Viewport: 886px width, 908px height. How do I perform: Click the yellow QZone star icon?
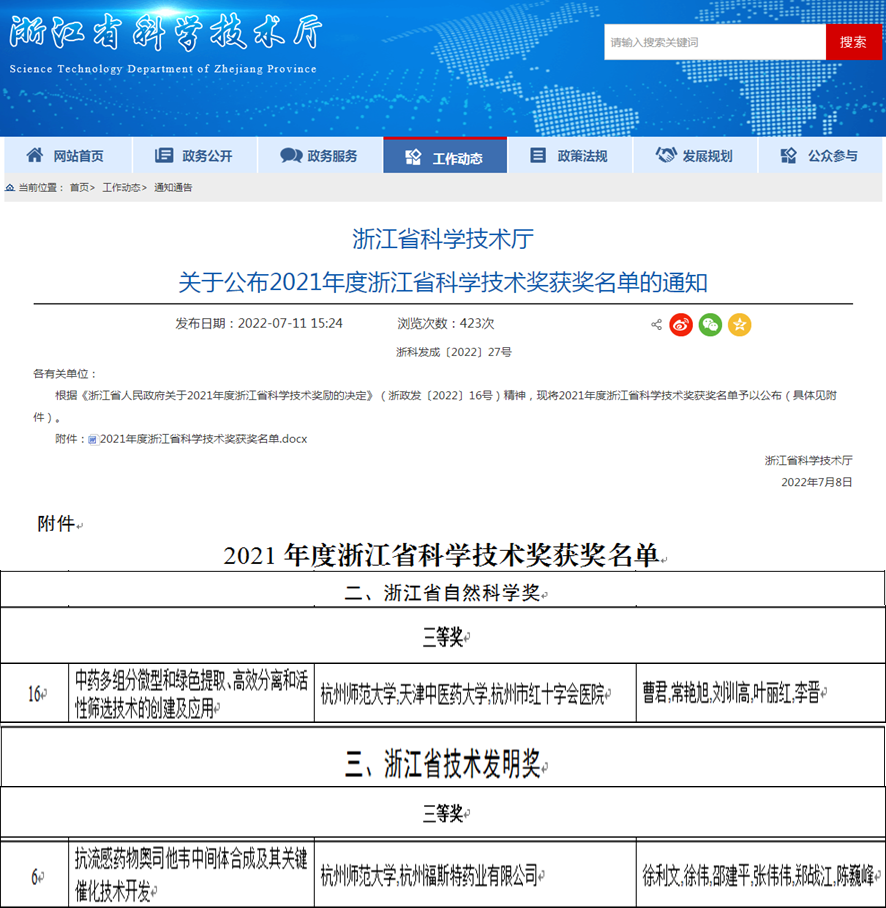739,325
